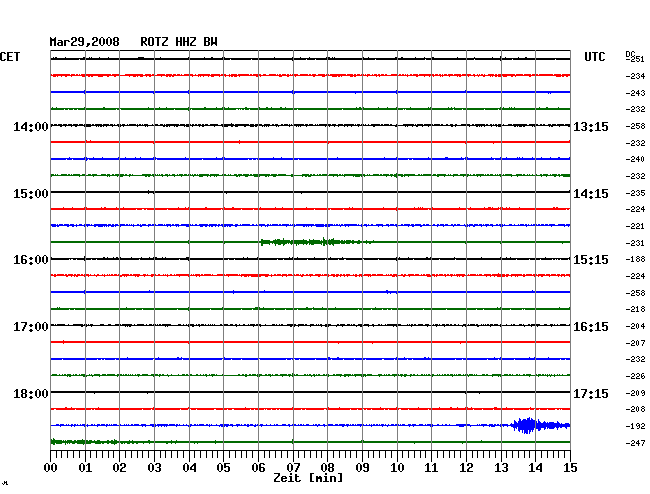650x494 pixels.
Task: Click the 06 minute axis label
Action: (258, 468)
